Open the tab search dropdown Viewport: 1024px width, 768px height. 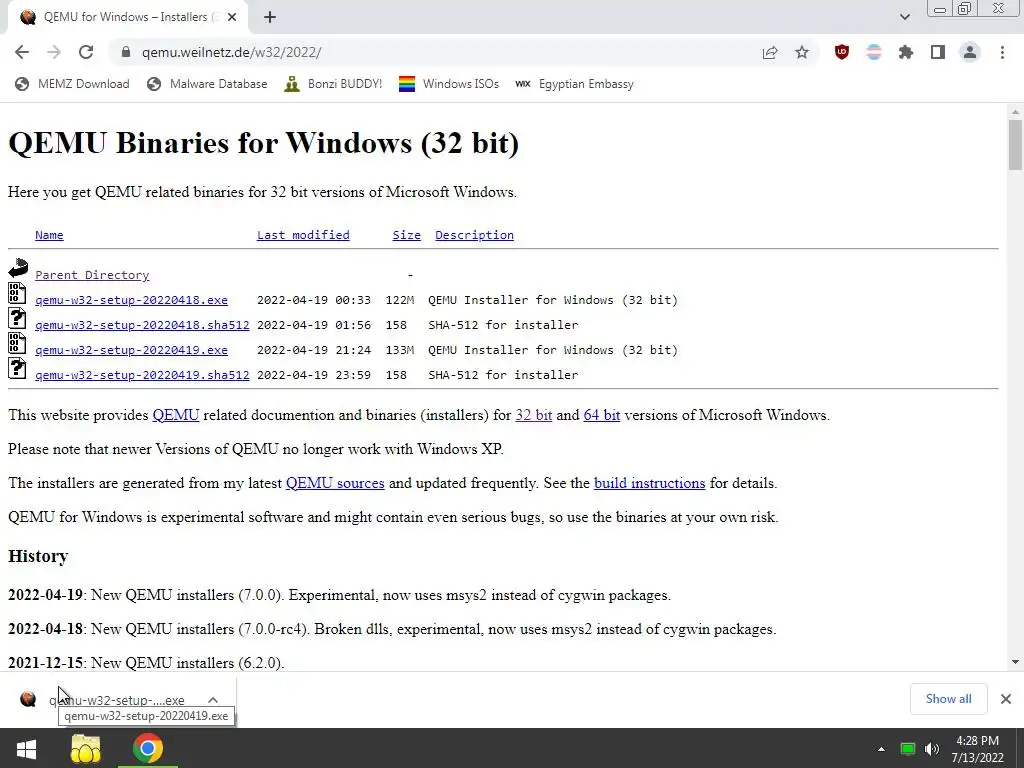904,17
